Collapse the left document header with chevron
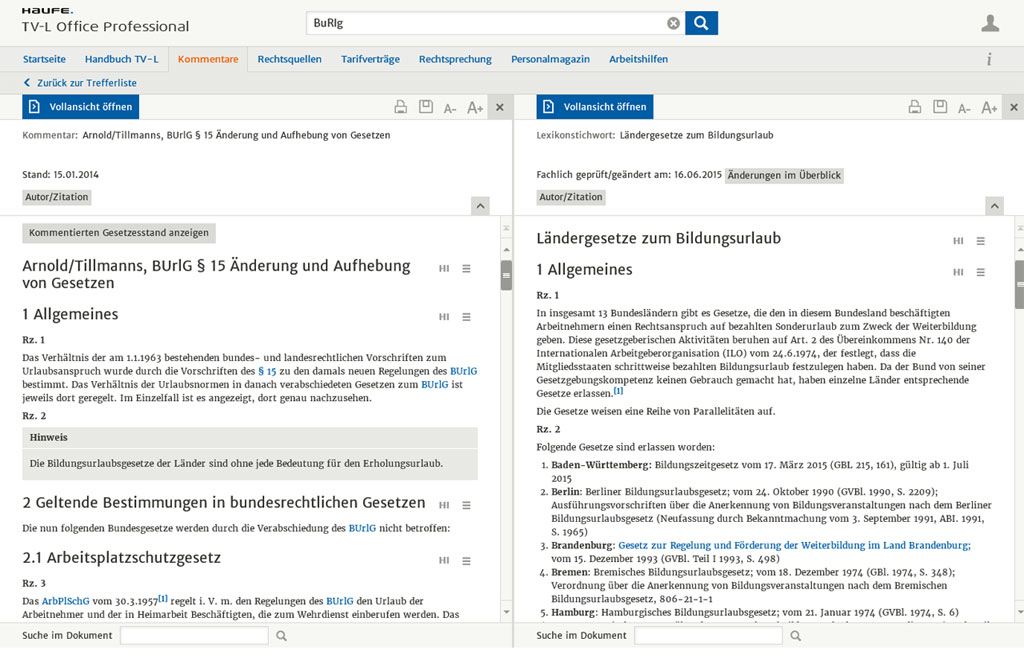1024x670 pixels. point(480,206)
